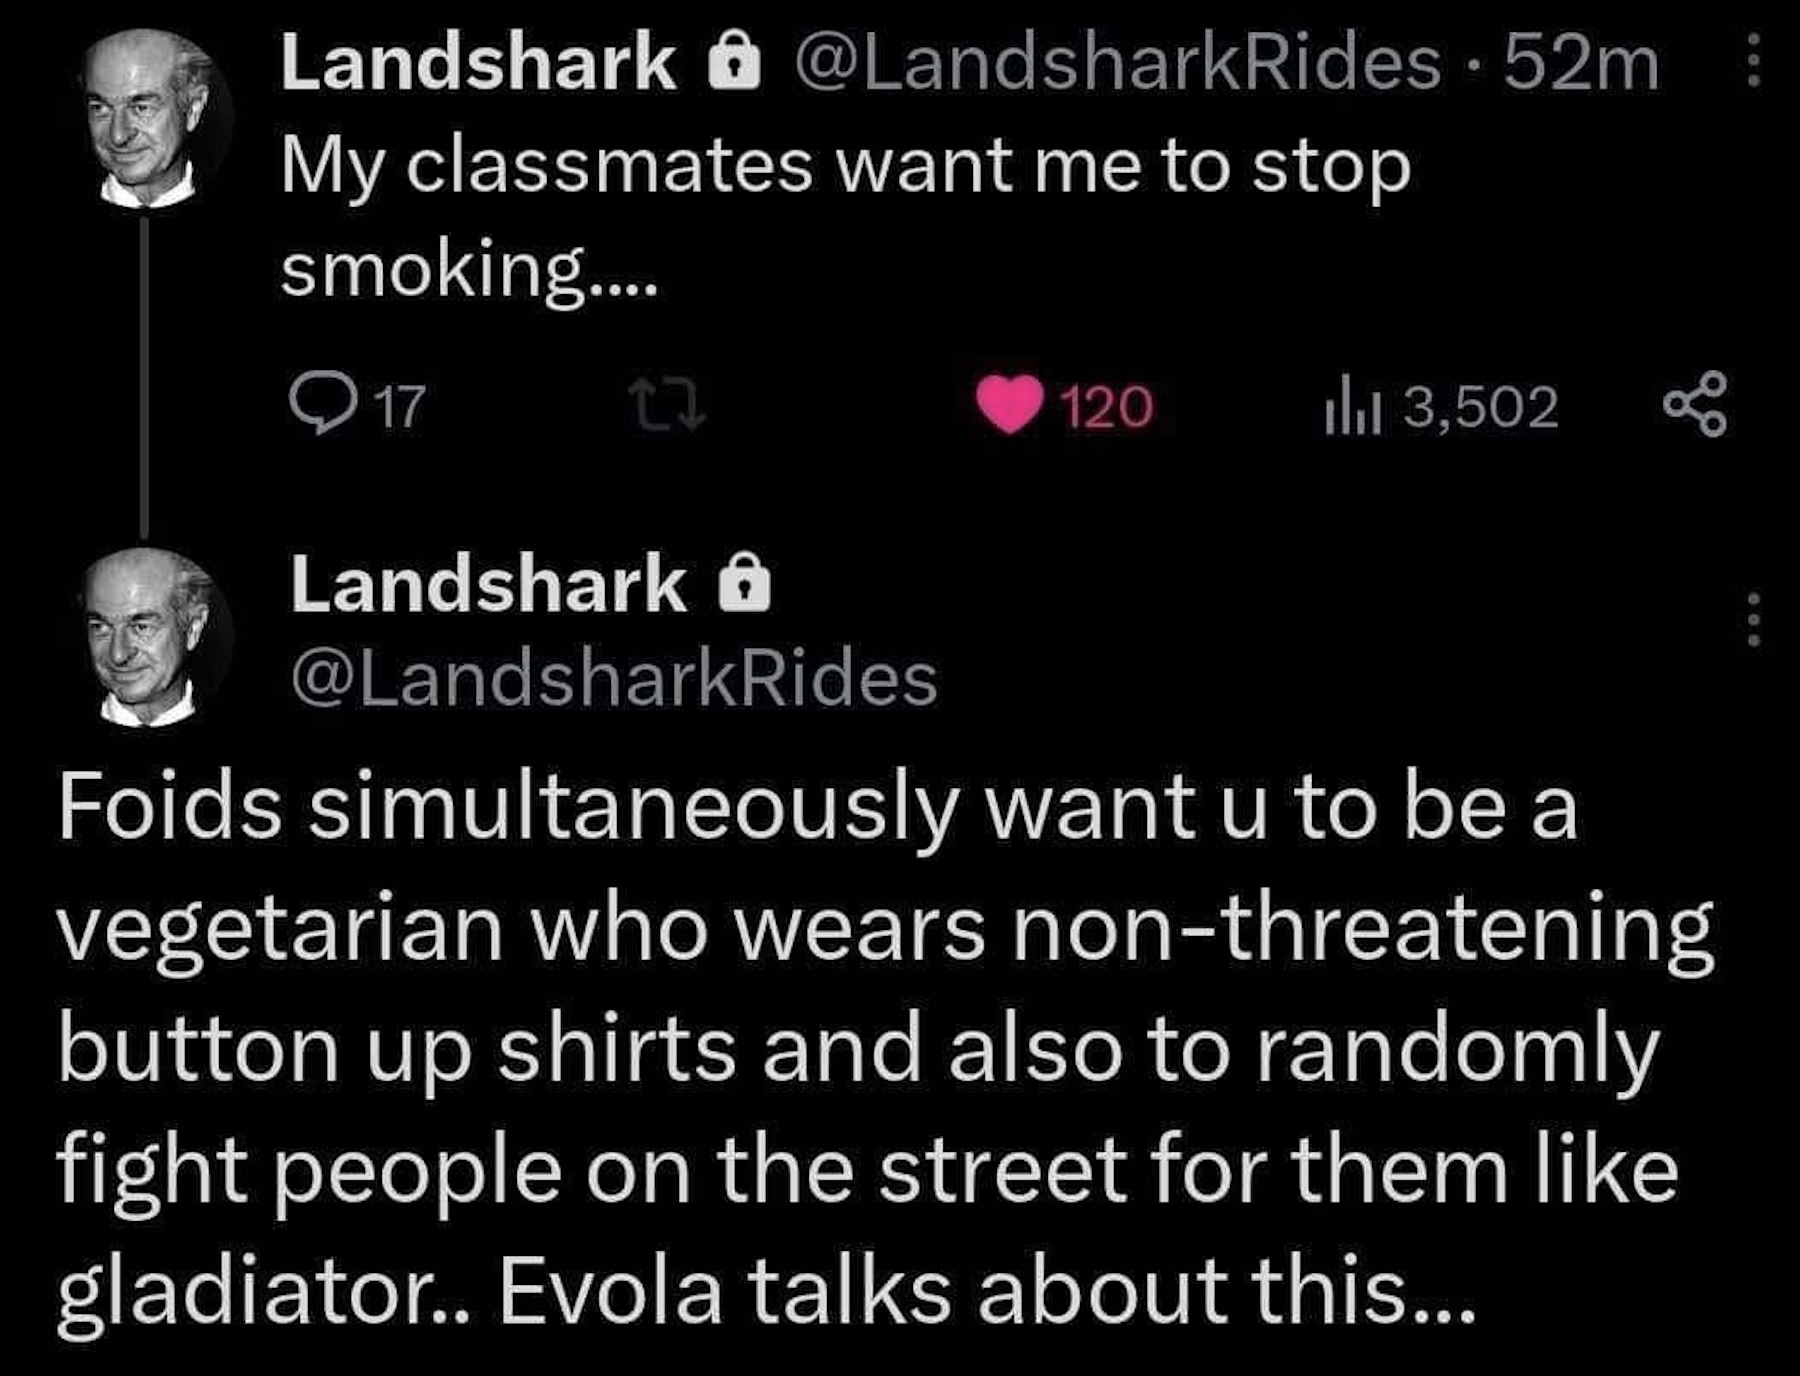Like the "stop smoking" tweet with the heart icon

click(x=1010, y=406)
